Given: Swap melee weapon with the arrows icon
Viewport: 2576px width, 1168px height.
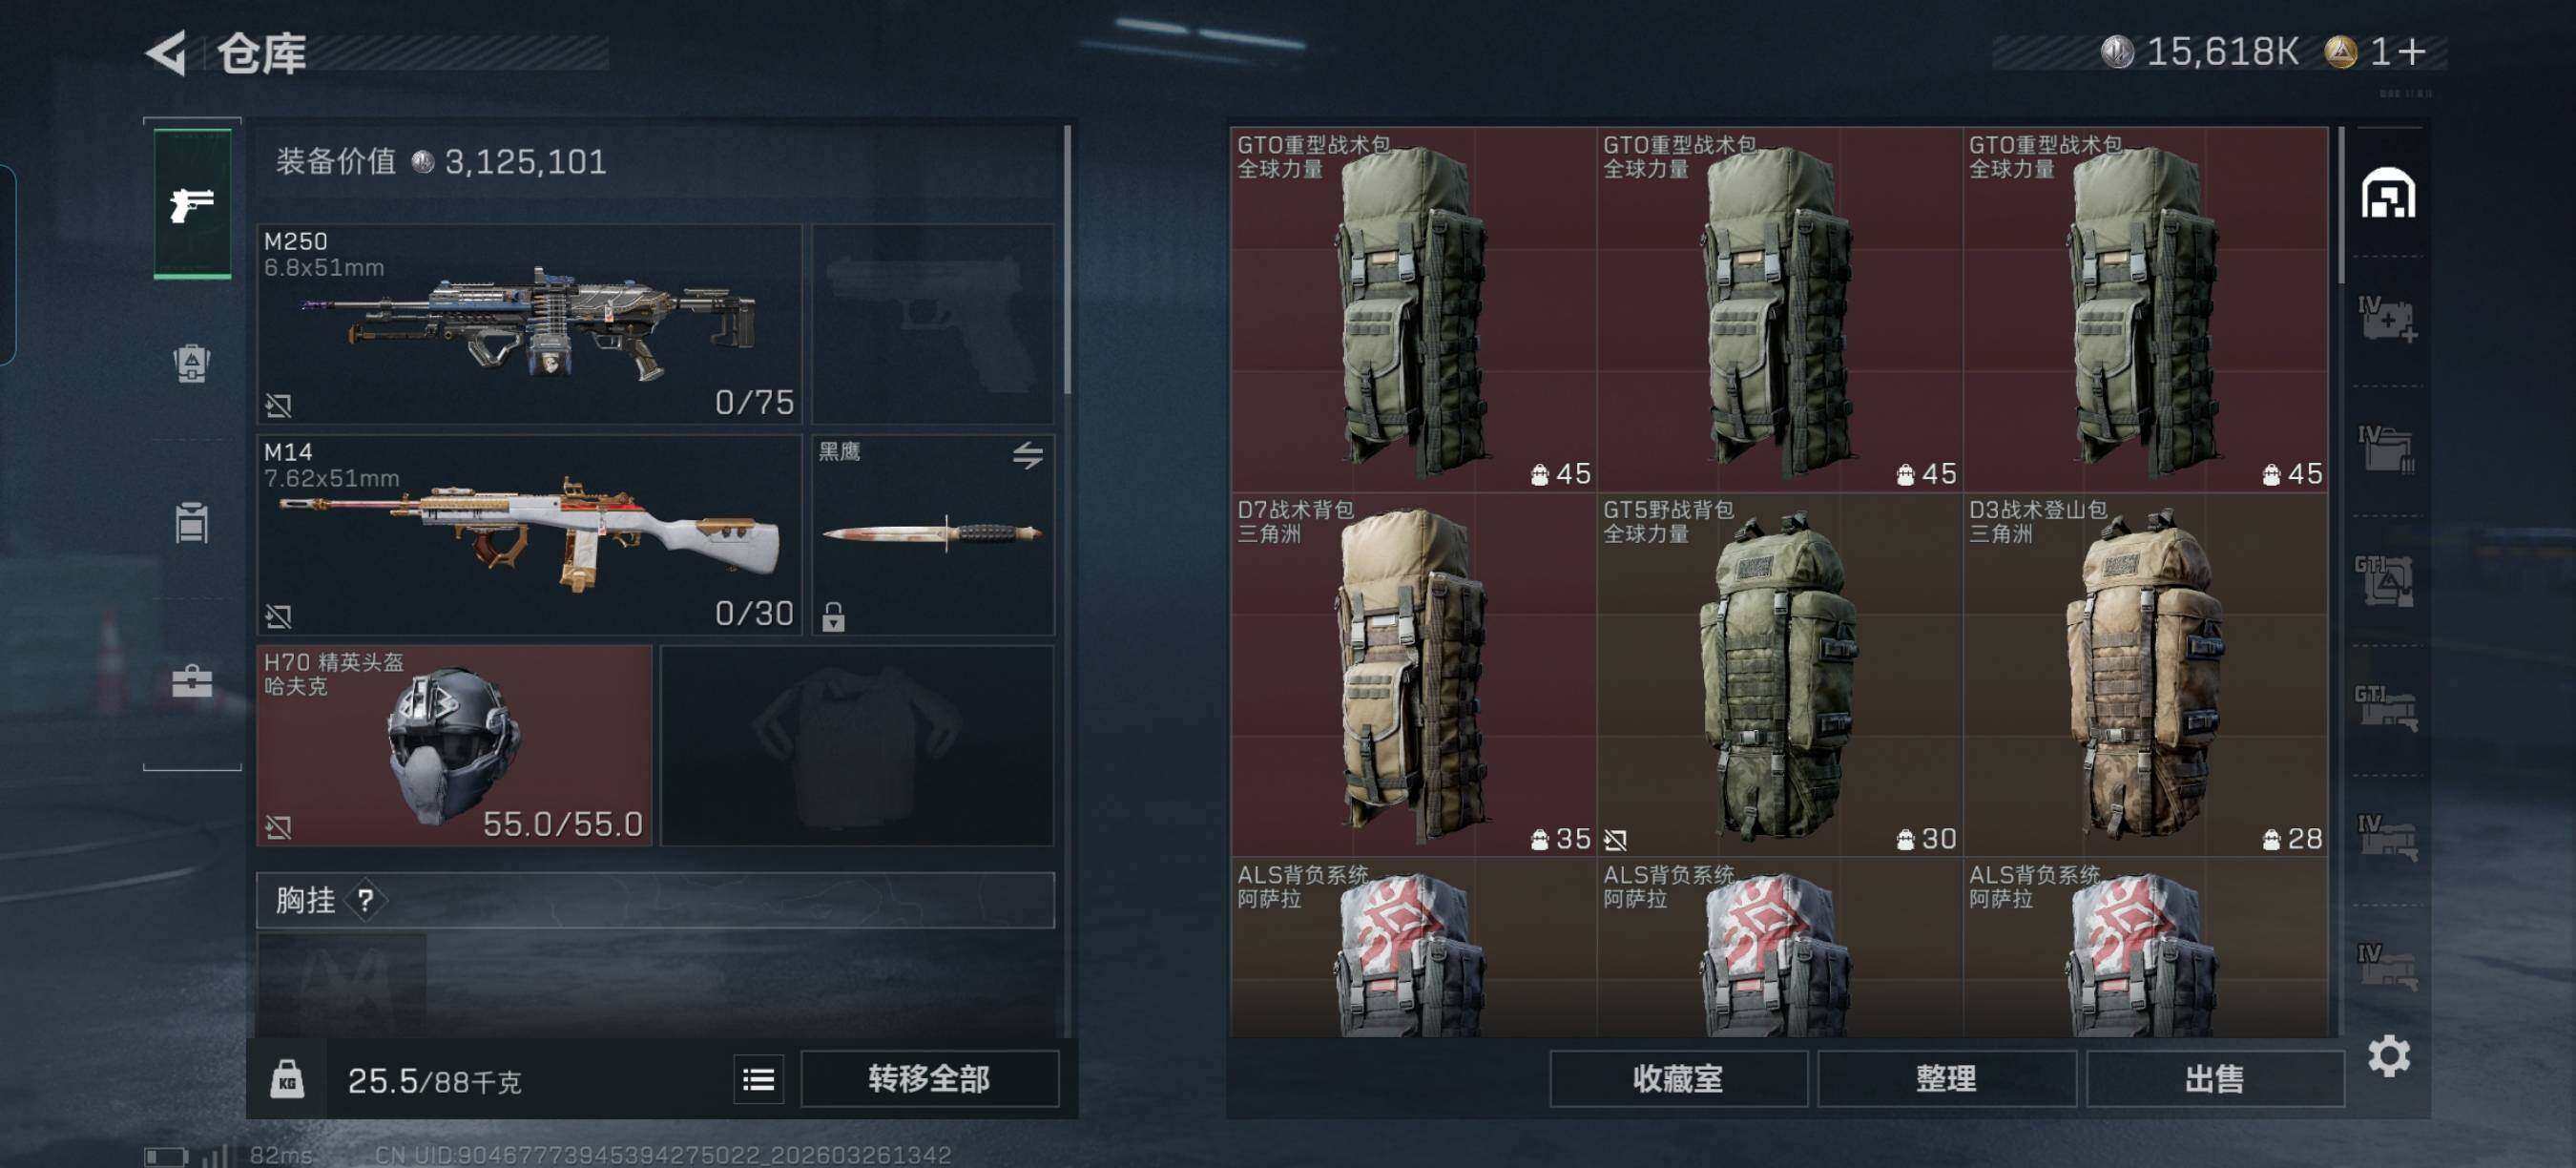Looking at the screenshot, I should [1027, 456].
